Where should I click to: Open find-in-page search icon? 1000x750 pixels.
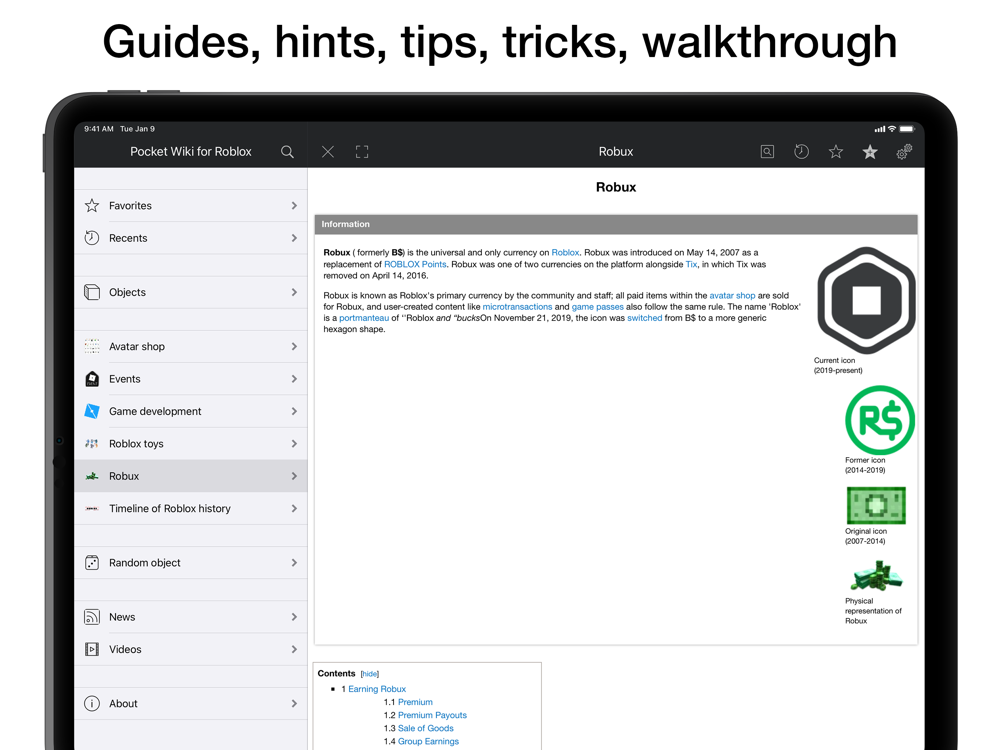[767, 152]
